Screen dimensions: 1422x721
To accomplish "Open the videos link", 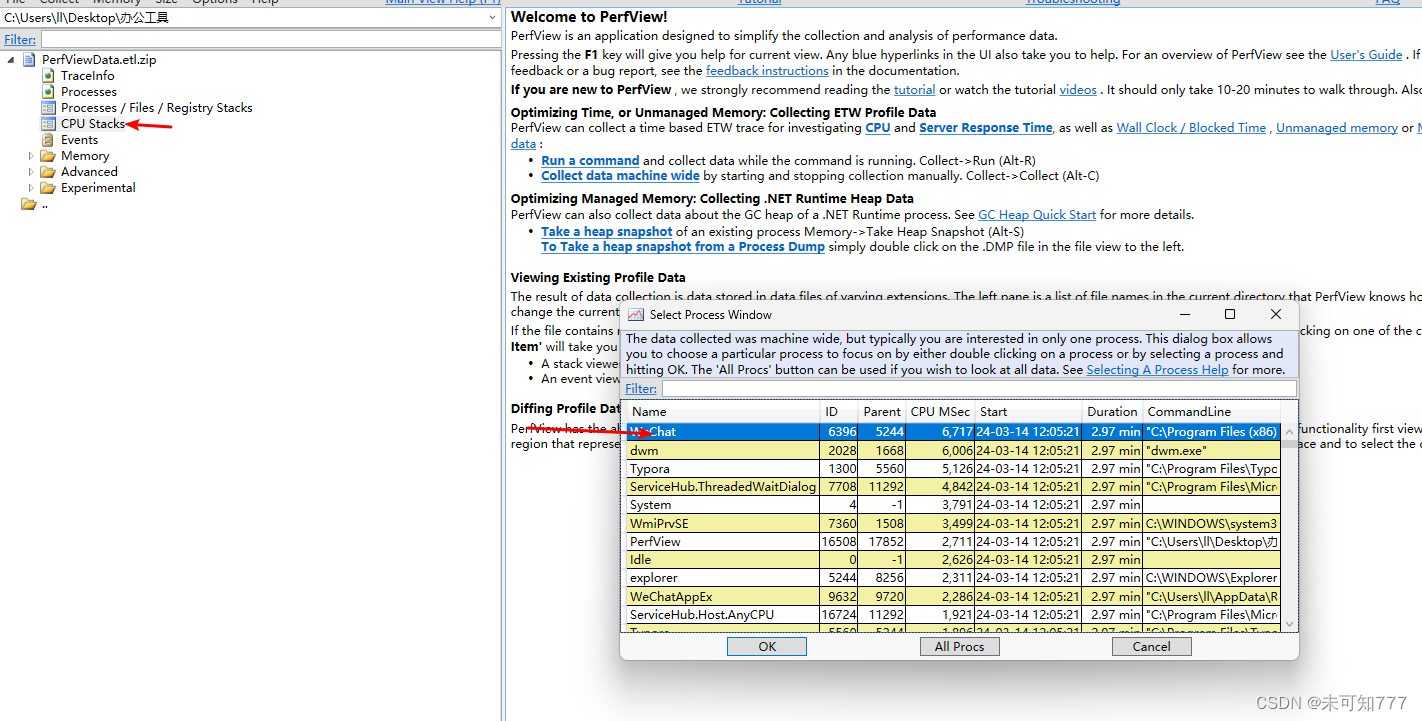I will [1078, 90].
